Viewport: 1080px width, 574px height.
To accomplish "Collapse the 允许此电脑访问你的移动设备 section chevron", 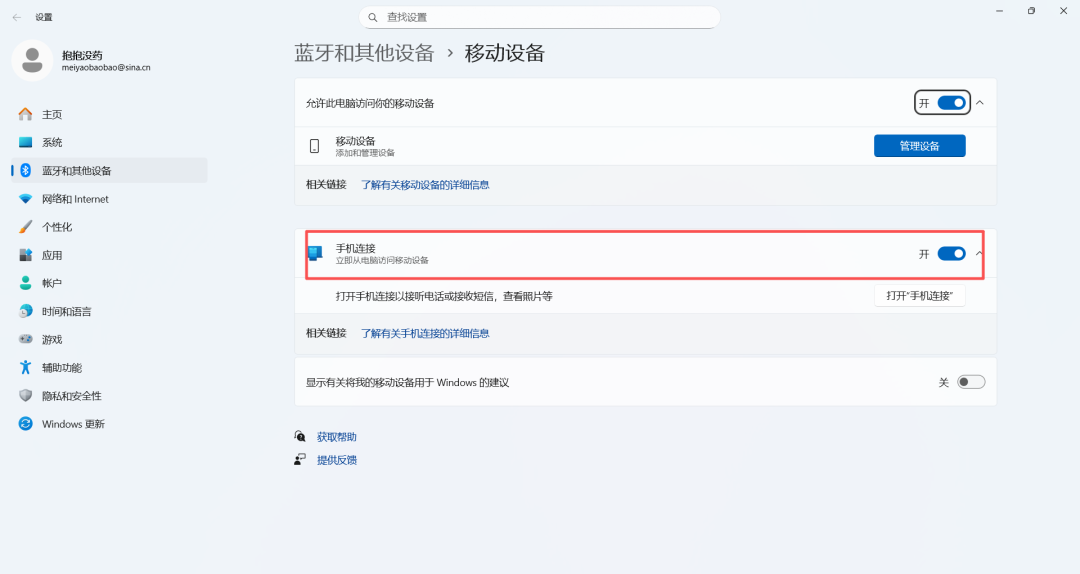I will (980, 103).
